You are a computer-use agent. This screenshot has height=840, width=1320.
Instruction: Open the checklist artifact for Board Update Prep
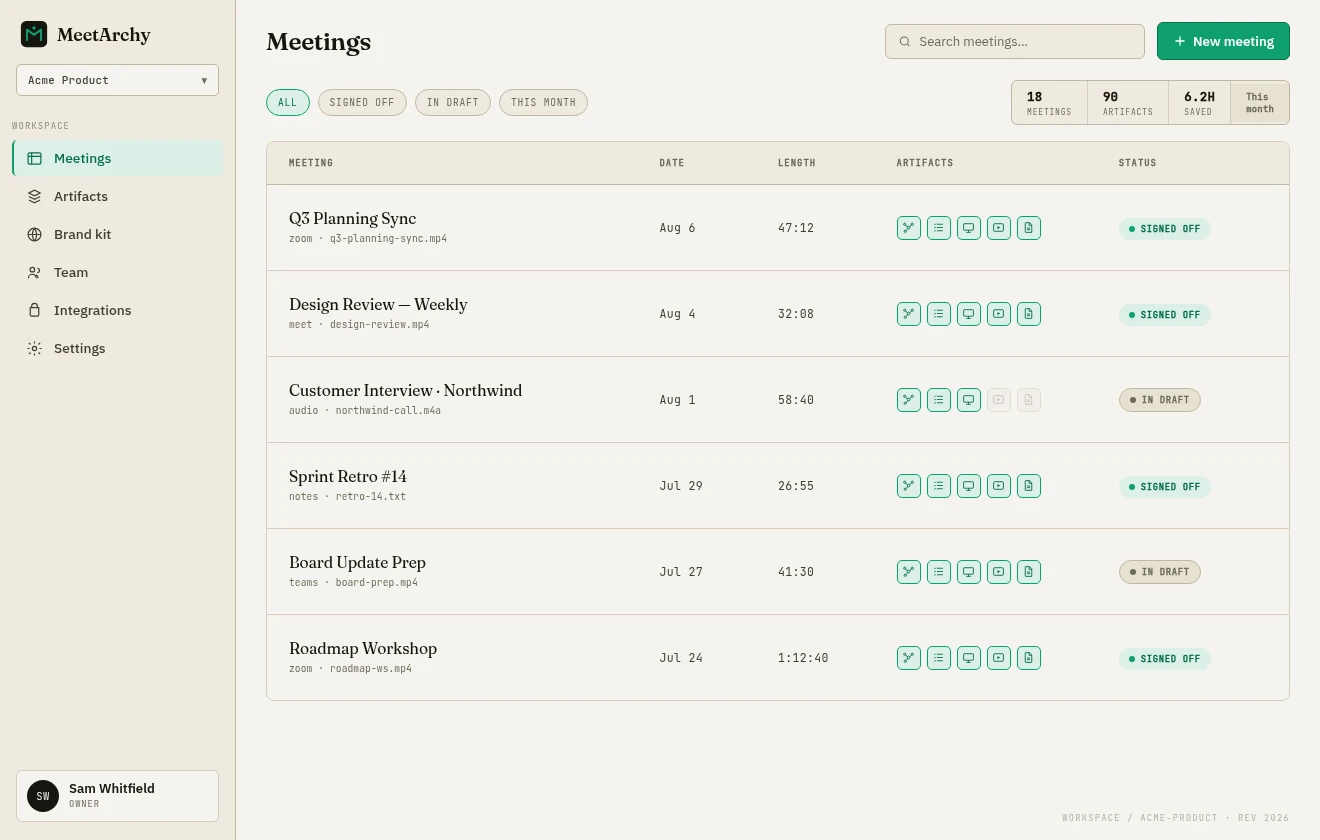939,572
